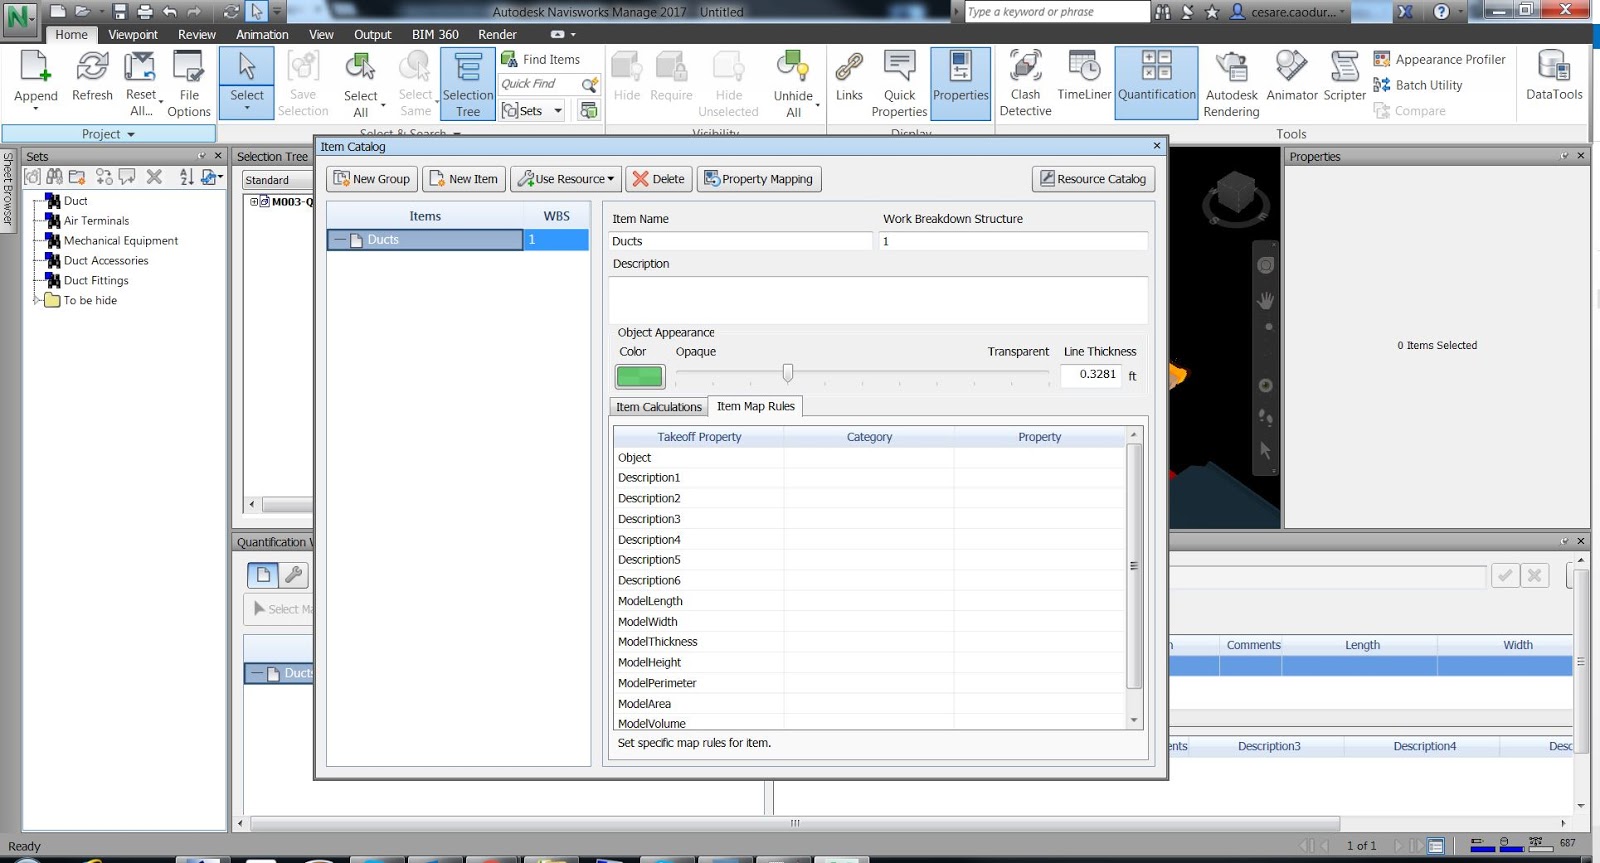Screen dimensions: 1600x863
Task: Click Unhide All icon
Action: (793, 68)
